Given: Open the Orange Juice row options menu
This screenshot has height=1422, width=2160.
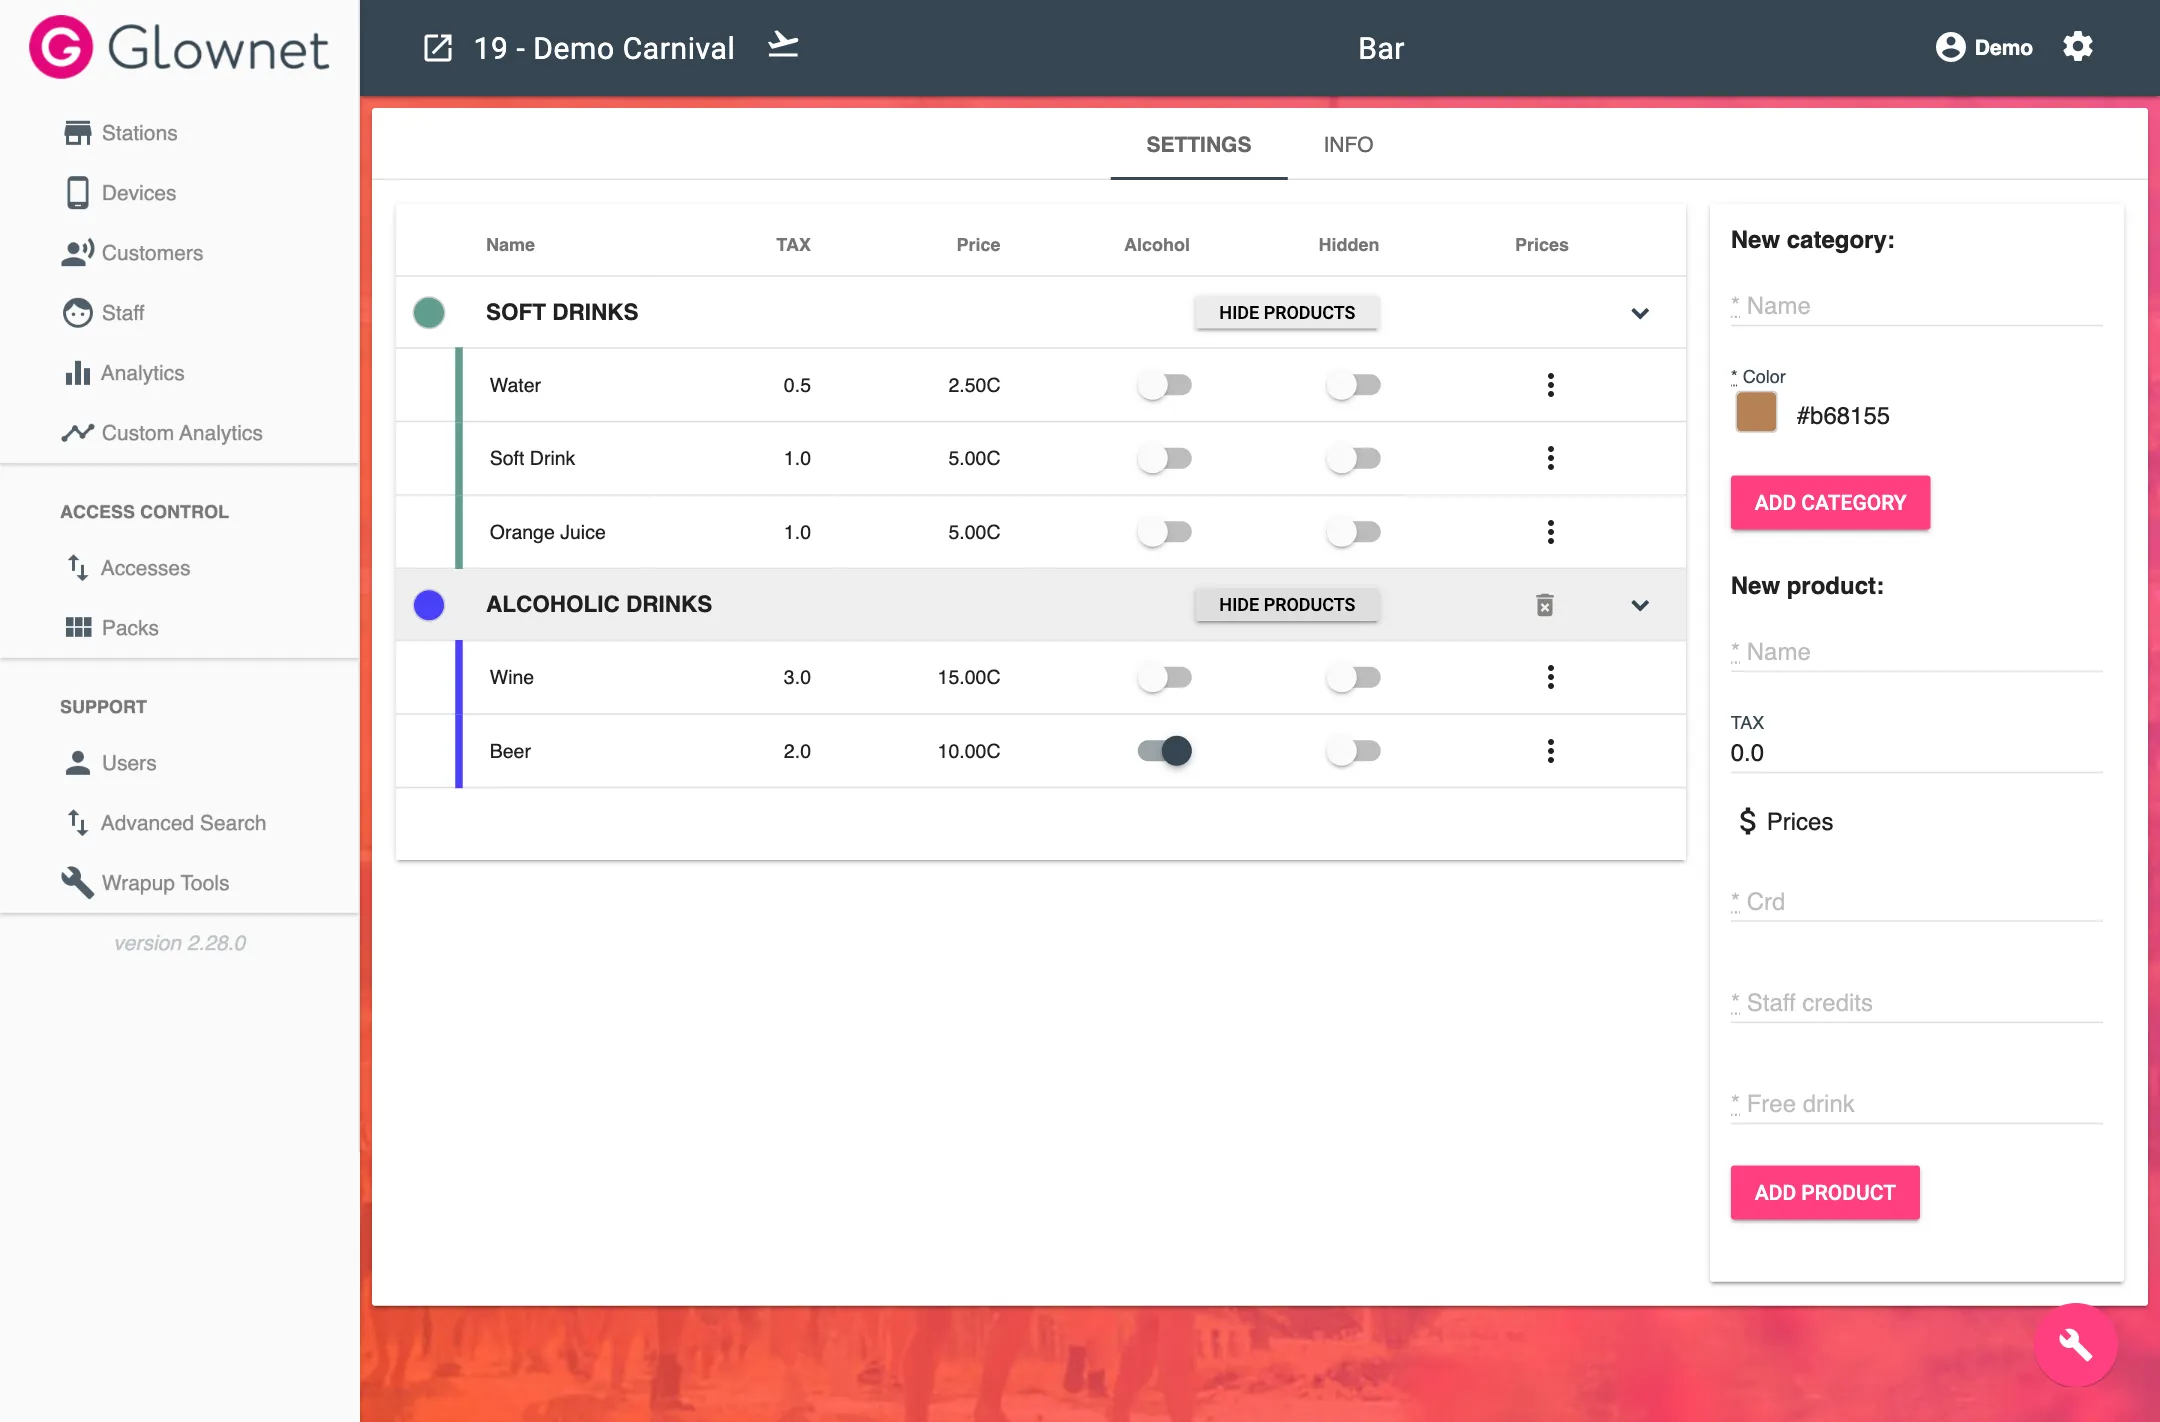Looking at the screenshot, I should [x=1550, y=532].
